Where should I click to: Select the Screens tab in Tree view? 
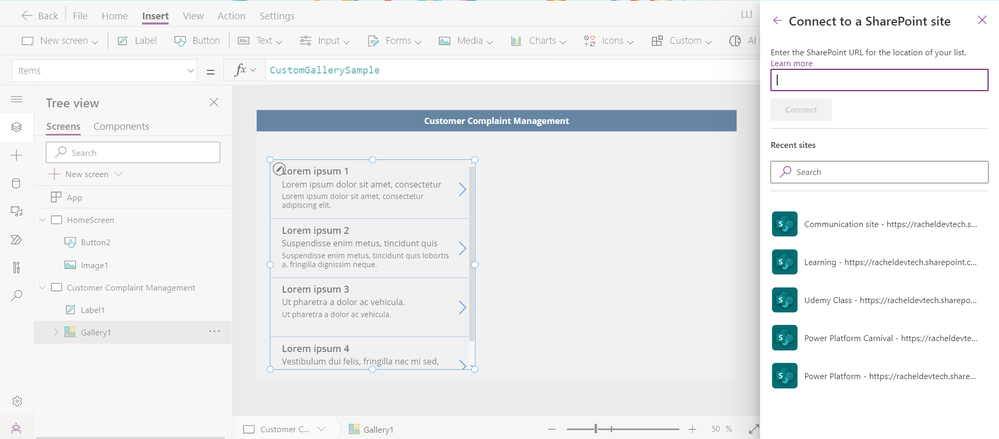pyautogui.click(x=63, y=126)
